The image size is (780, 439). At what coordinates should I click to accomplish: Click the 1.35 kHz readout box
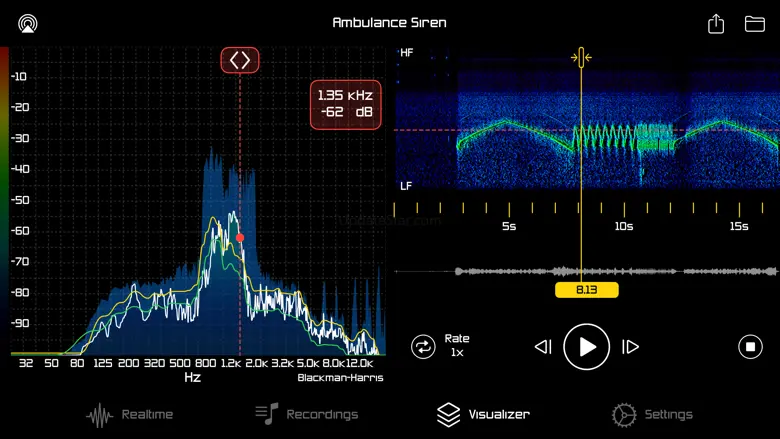click(346, 104)
